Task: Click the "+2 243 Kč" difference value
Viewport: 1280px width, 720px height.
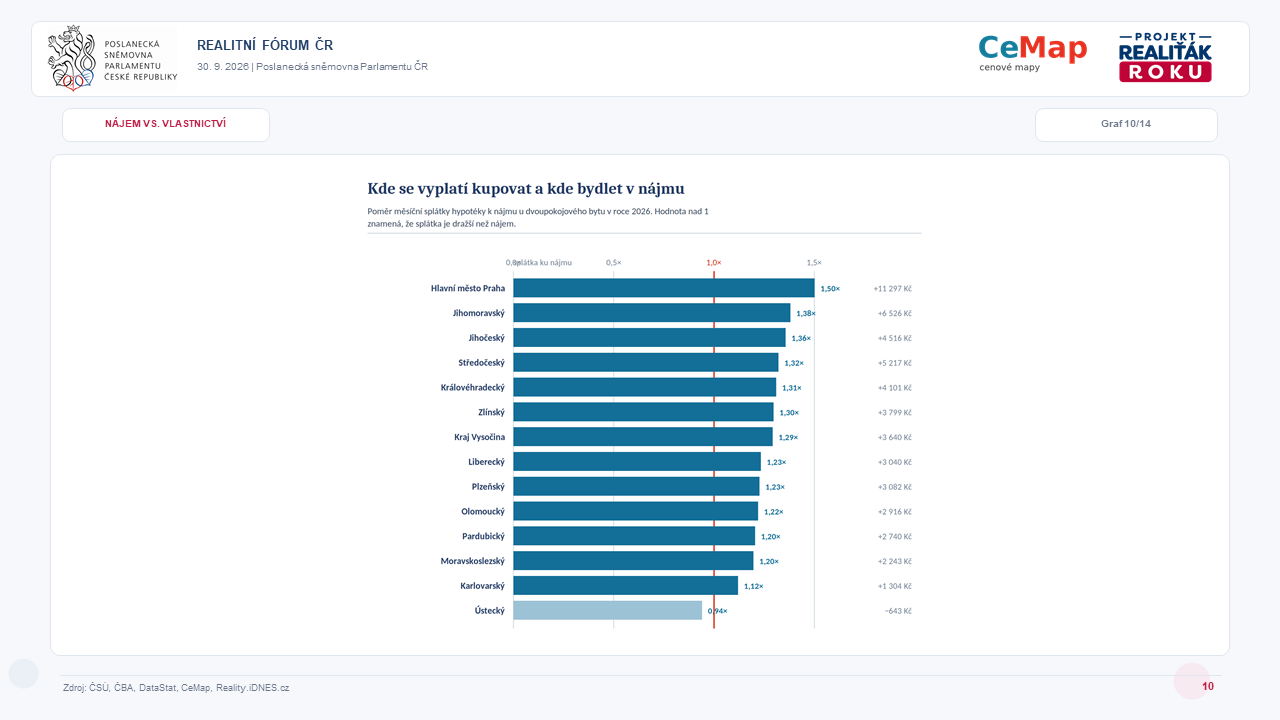Action: tap(895, 561)
